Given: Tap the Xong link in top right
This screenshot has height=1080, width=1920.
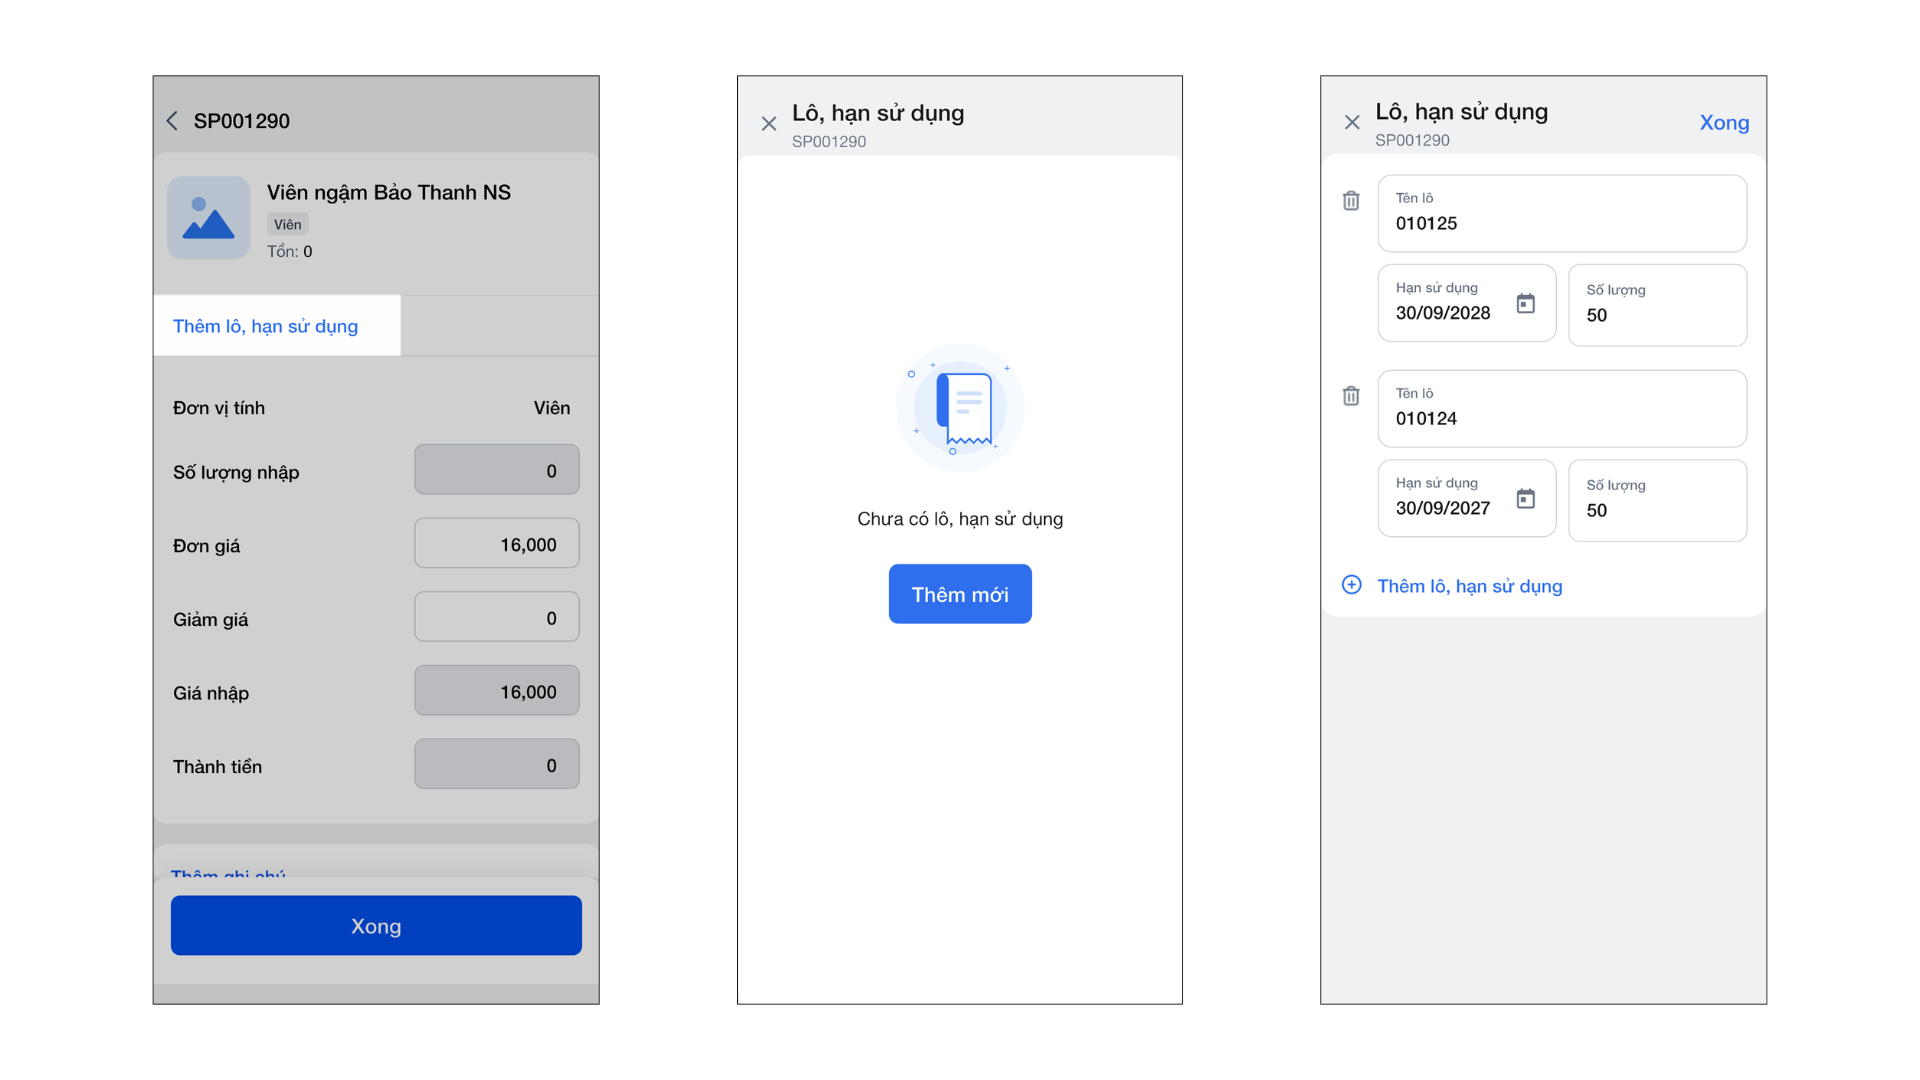Looking at the screenshot, I should [1724, 123].
